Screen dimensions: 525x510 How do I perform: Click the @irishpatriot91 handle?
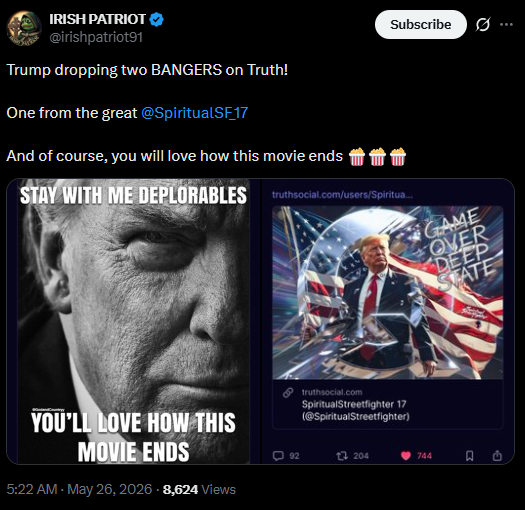pos(96,37)
